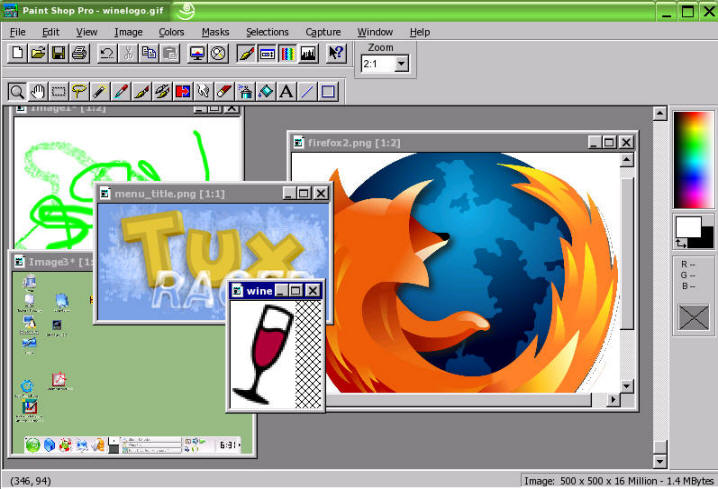
Task: Activate the firefox2.png window title bar
Action: pyautogui.click(x=463, y=142)
